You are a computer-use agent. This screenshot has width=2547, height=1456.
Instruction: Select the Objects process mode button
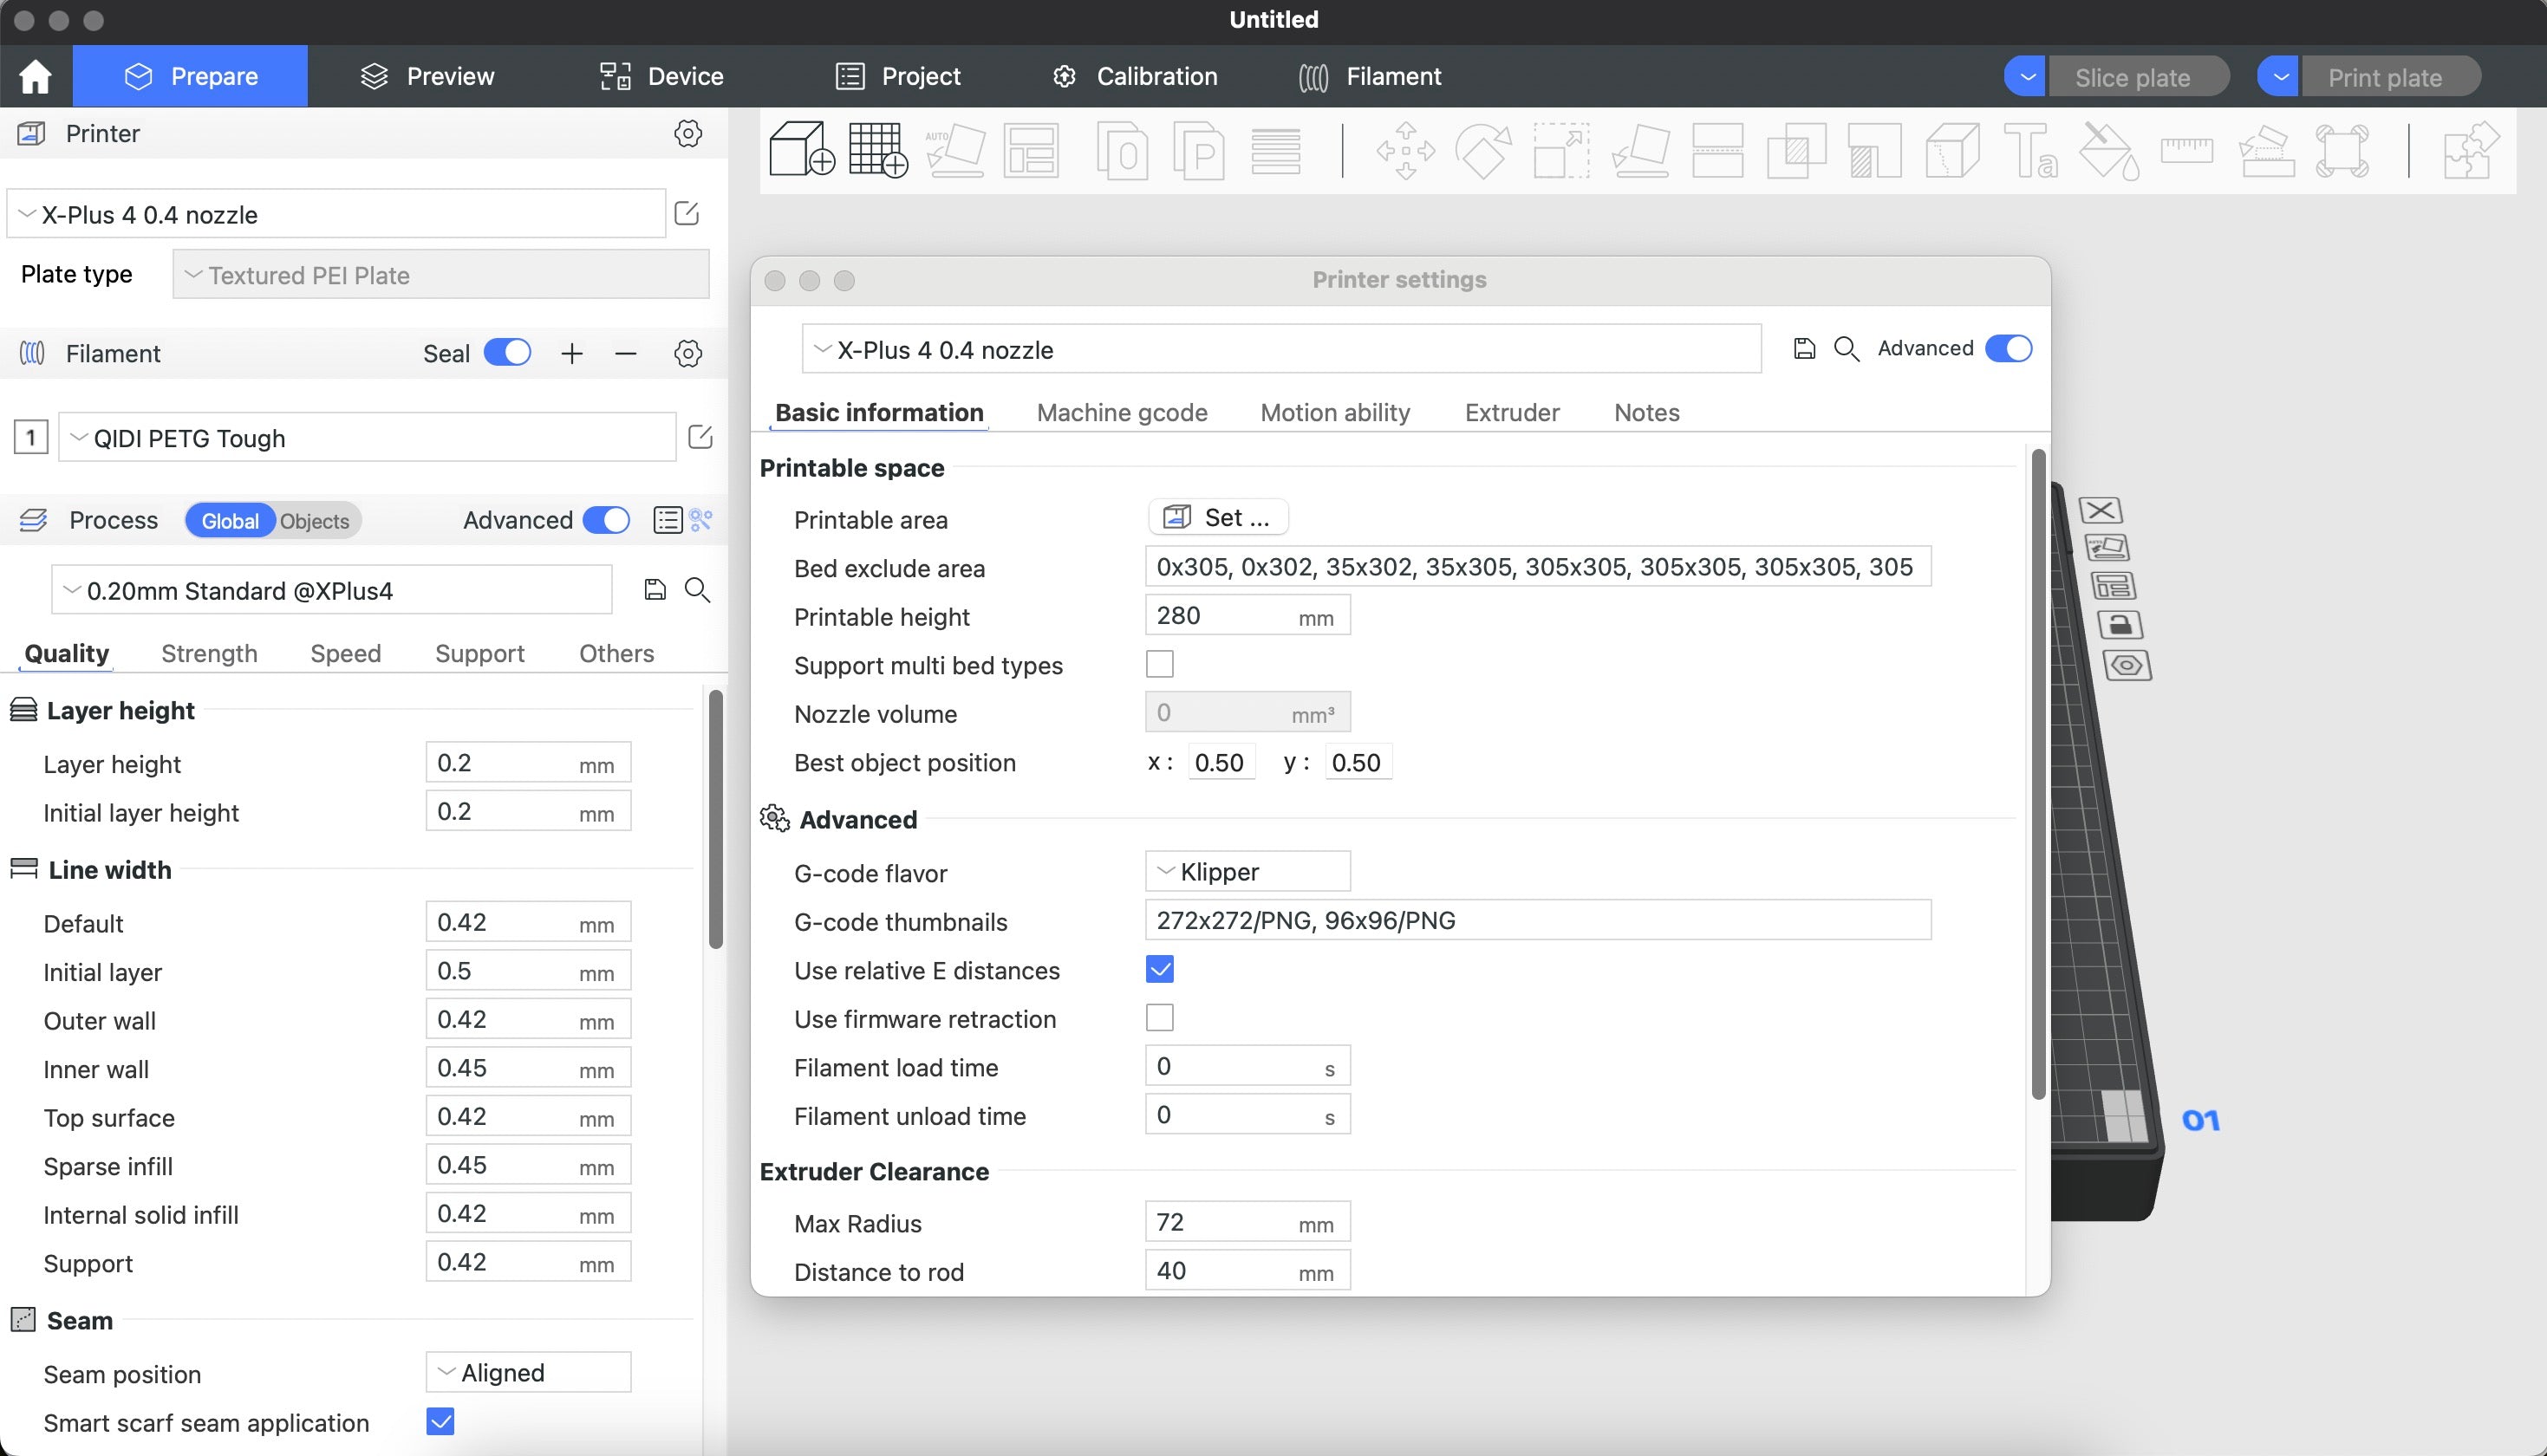[315, 521]
